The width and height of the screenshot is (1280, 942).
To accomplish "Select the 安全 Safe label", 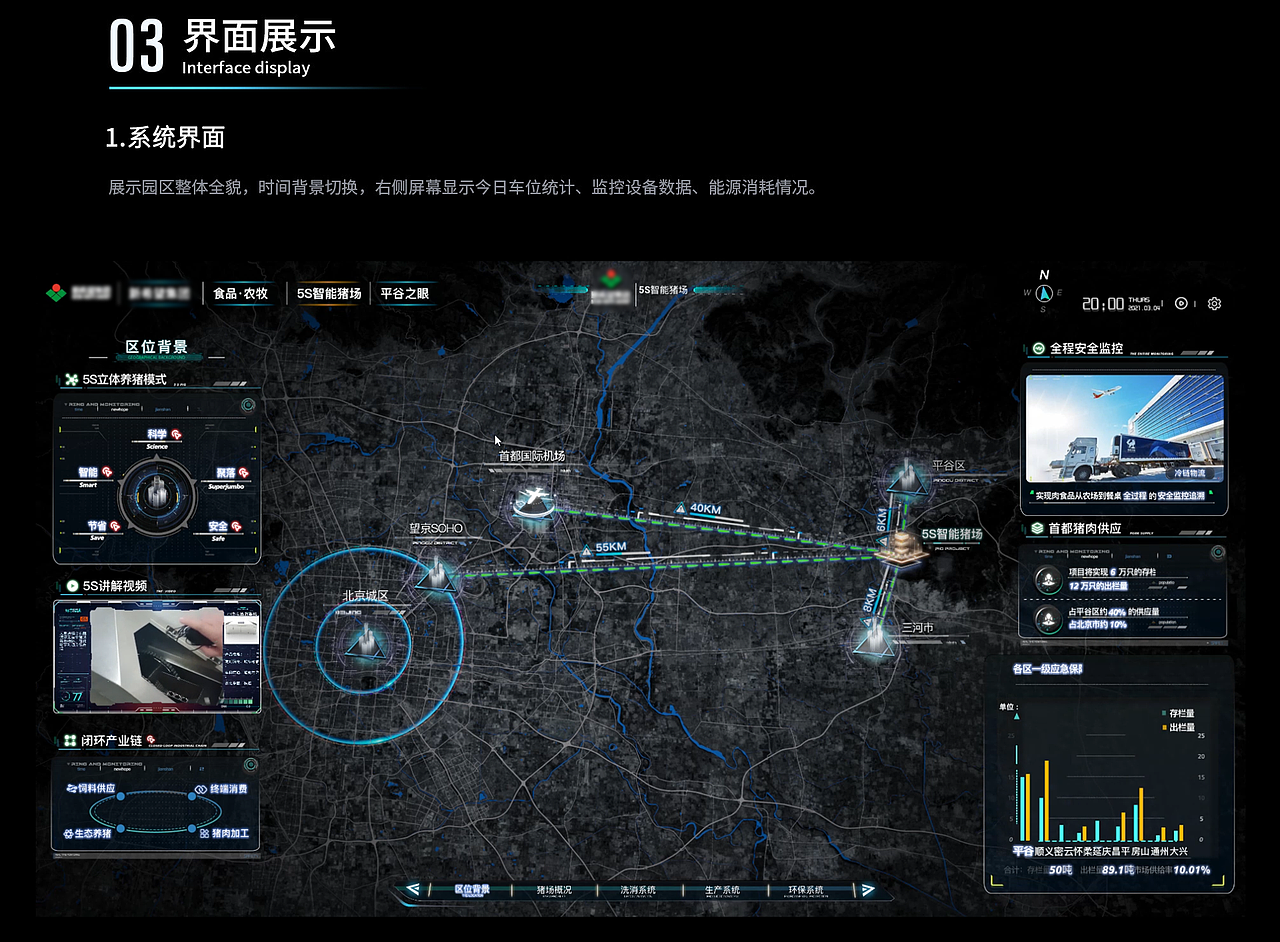I will (218, 530).
